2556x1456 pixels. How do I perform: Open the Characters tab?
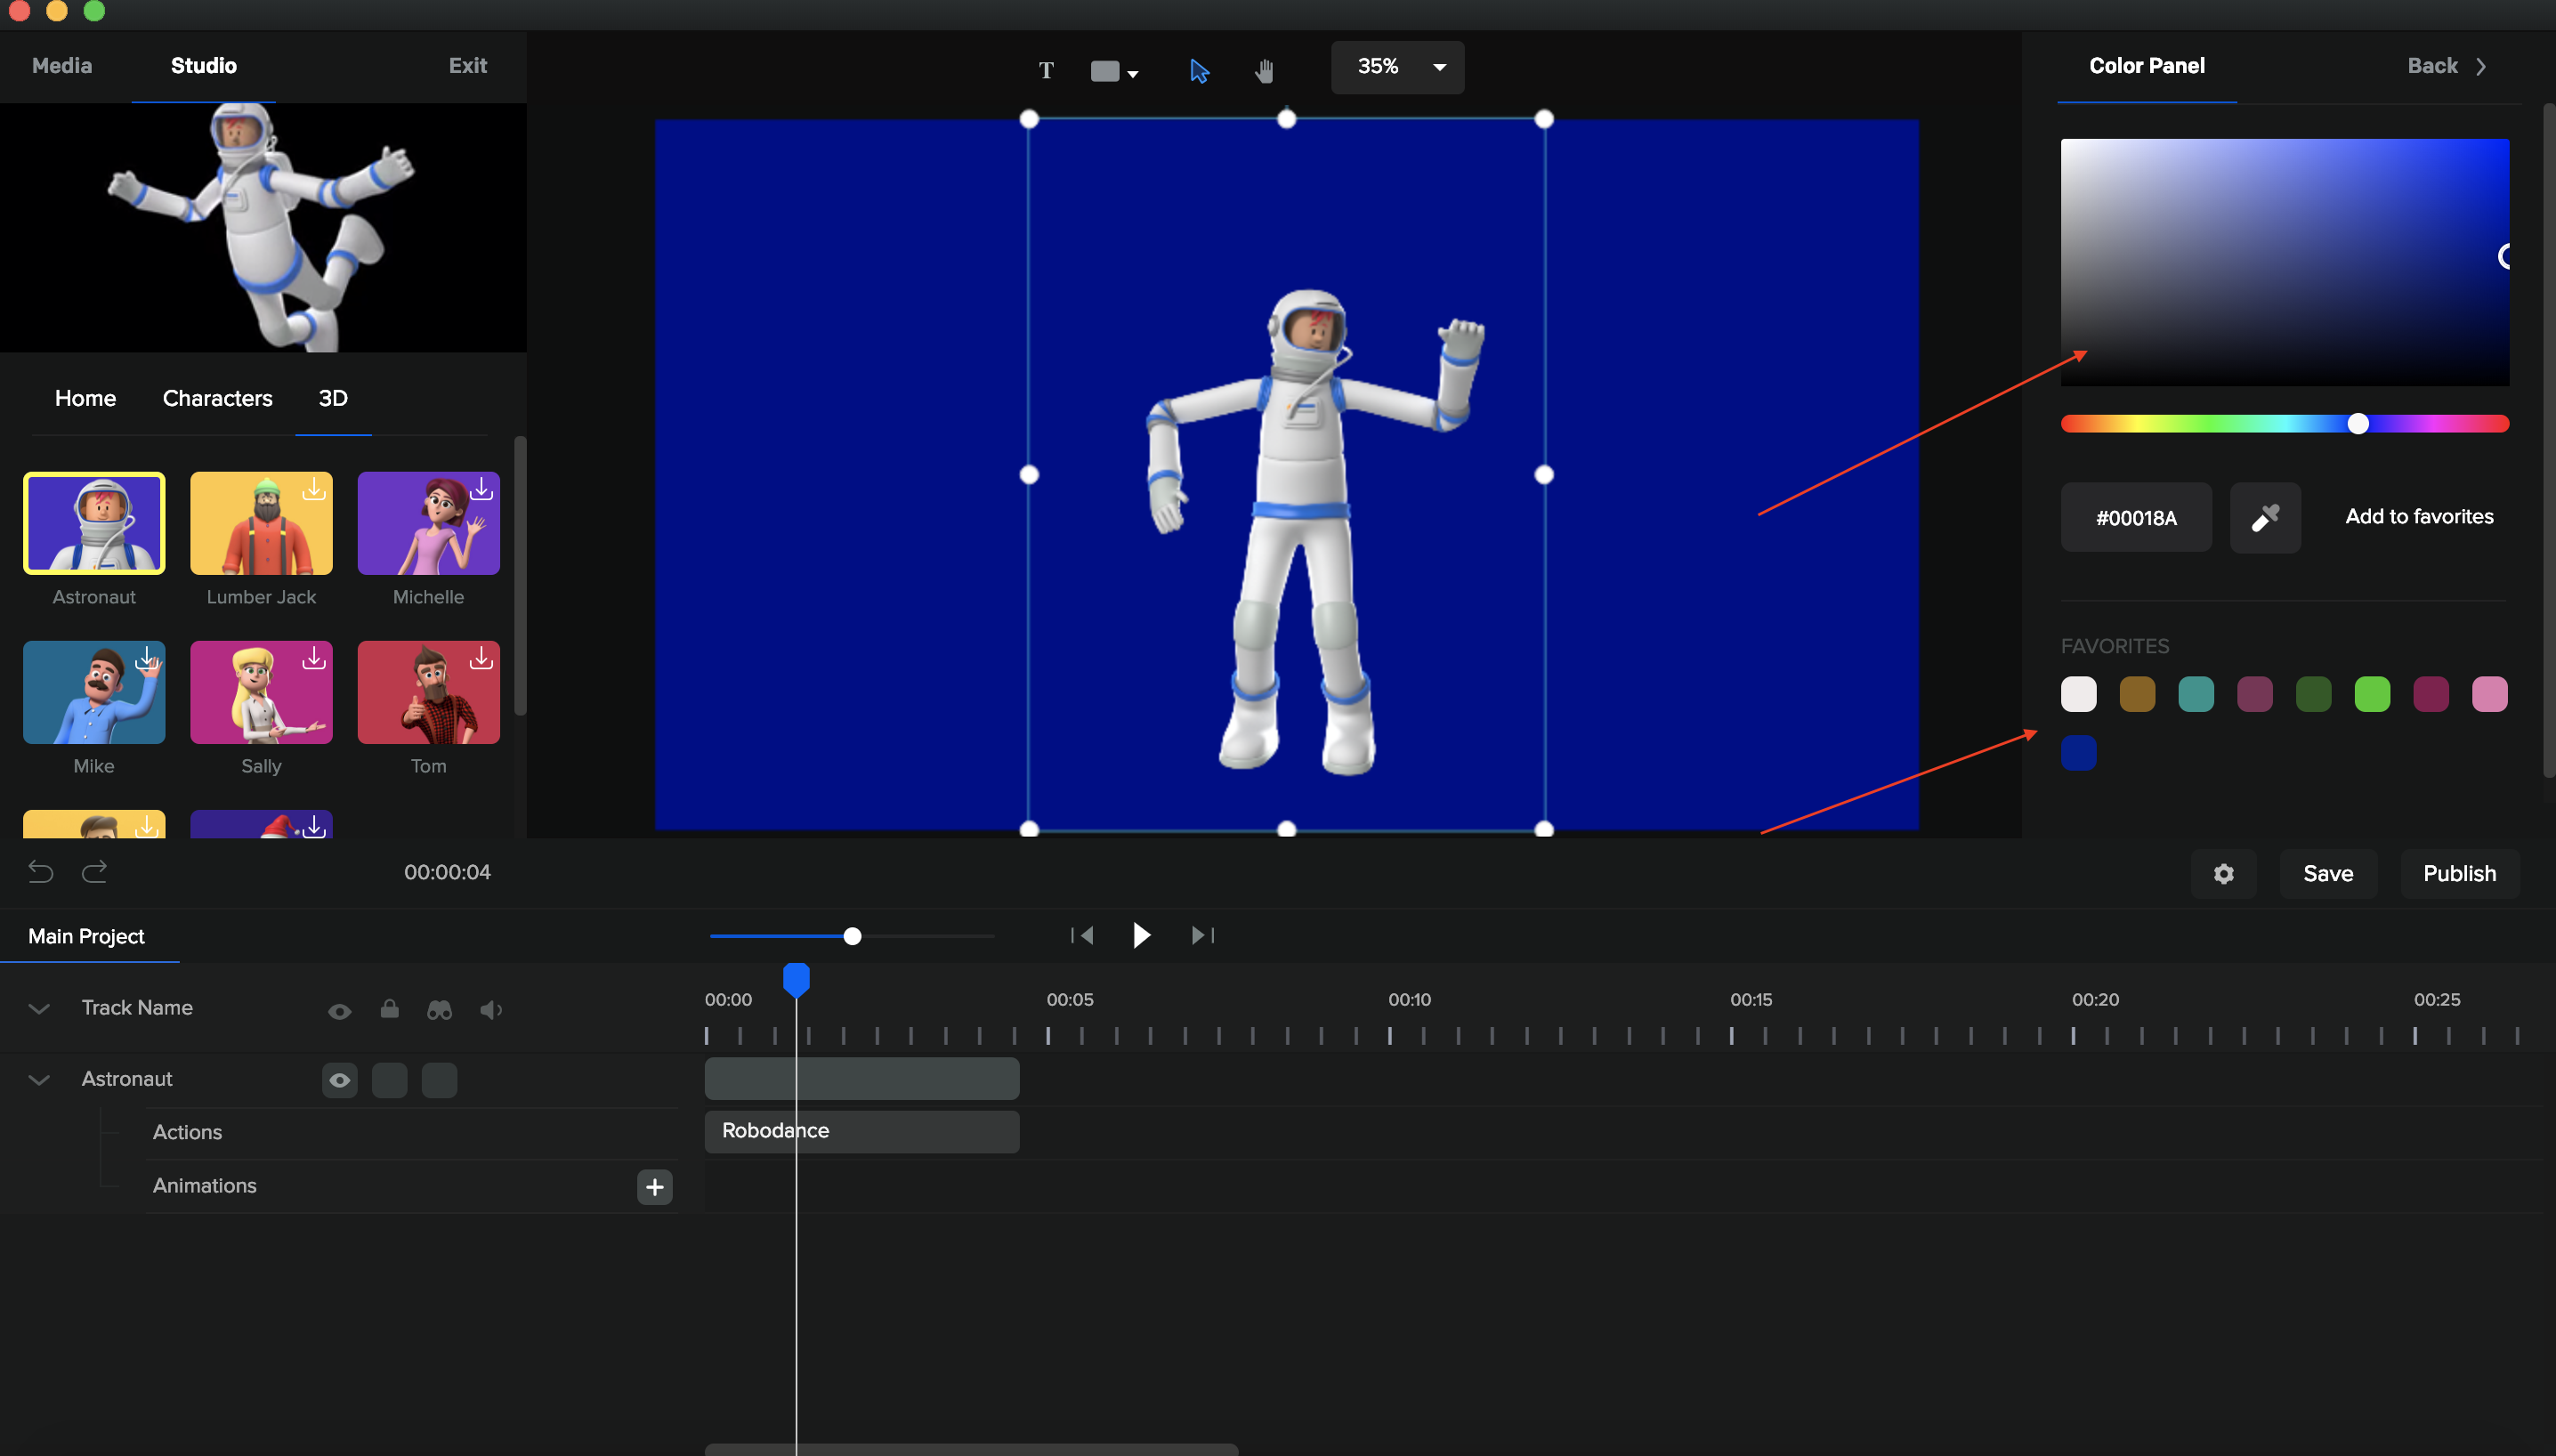[x=217, y=398]
